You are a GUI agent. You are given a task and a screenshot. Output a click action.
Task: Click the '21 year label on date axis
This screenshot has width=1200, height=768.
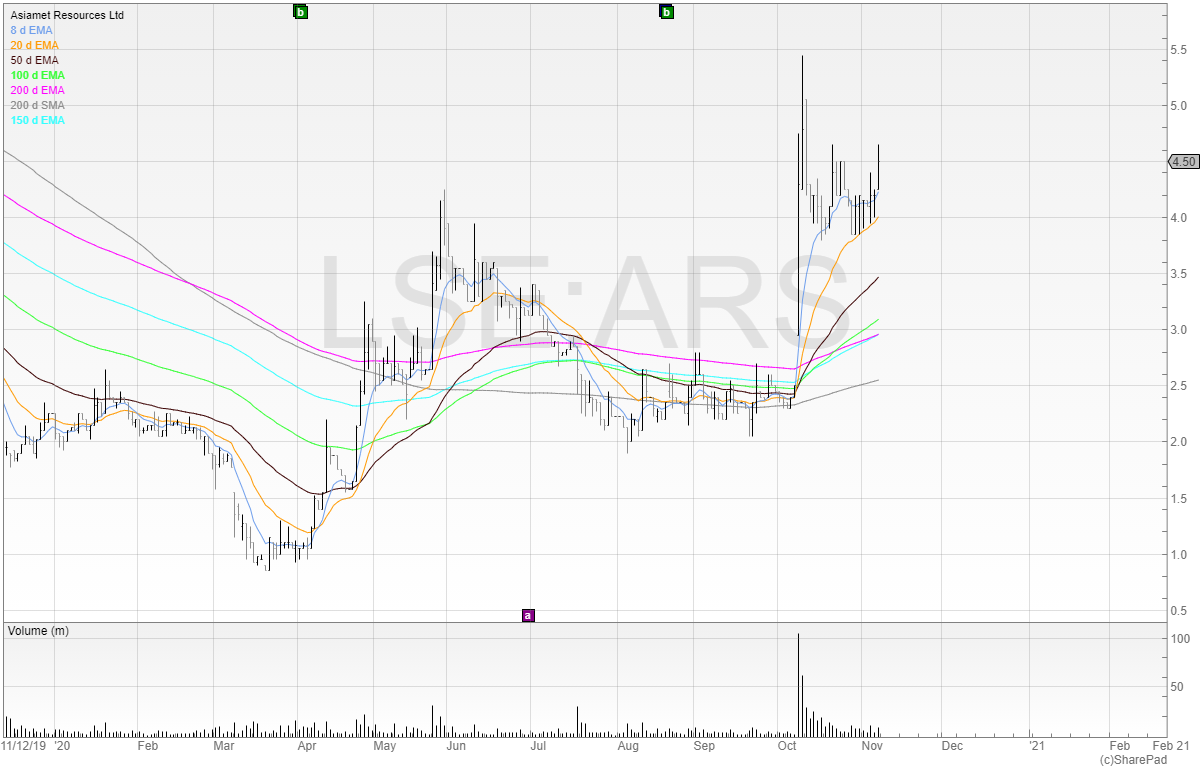[1035, 746]
